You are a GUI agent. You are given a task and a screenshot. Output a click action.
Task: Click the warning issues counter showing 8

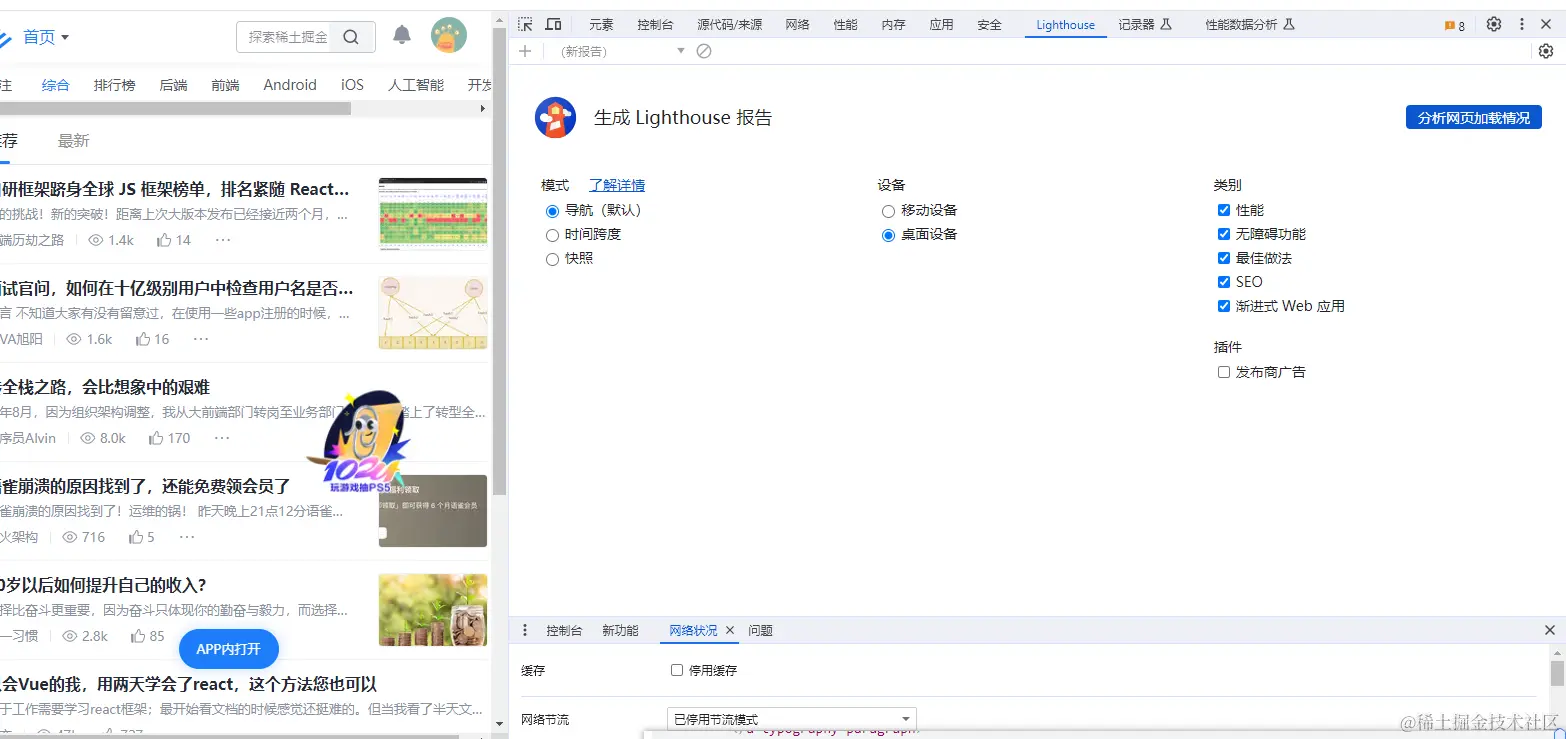point(1455,26)
